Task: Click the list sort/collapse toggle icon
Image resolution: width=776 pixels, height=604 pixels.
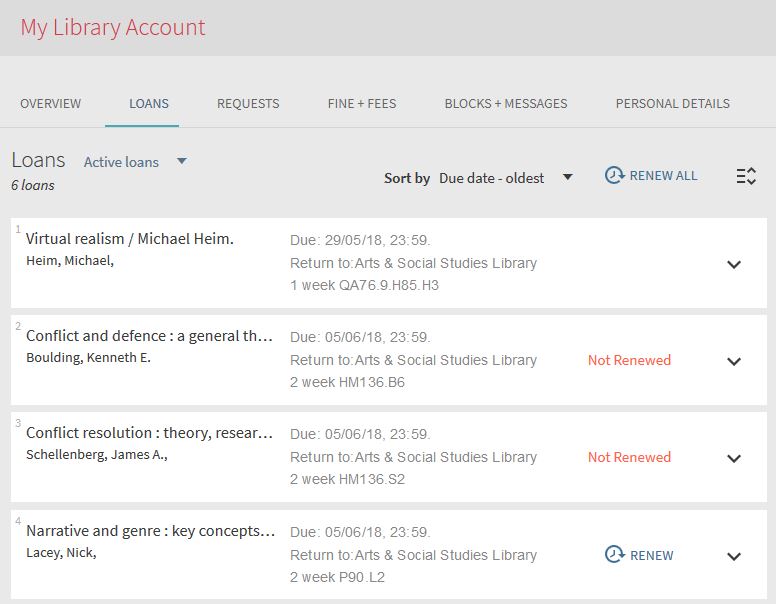Action: coord(746,177)
